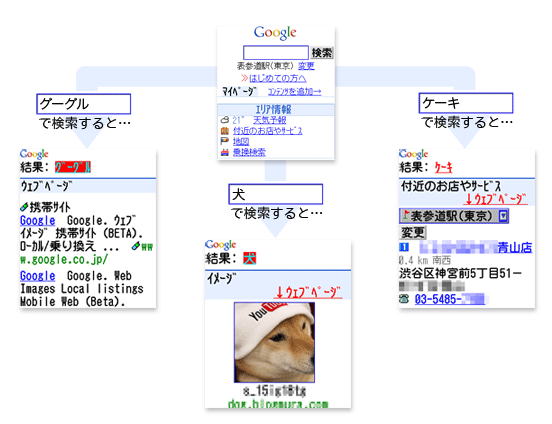Click the 検索 search button
This screenshot has height=424, width=552.
322,53
